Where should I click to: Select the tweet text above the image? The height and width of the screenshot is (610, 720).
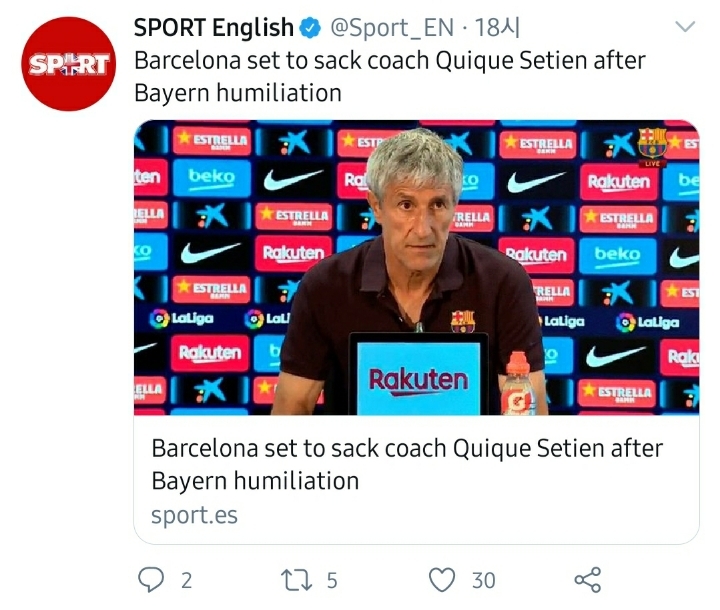pyautogui.click(x=390, y=76)
